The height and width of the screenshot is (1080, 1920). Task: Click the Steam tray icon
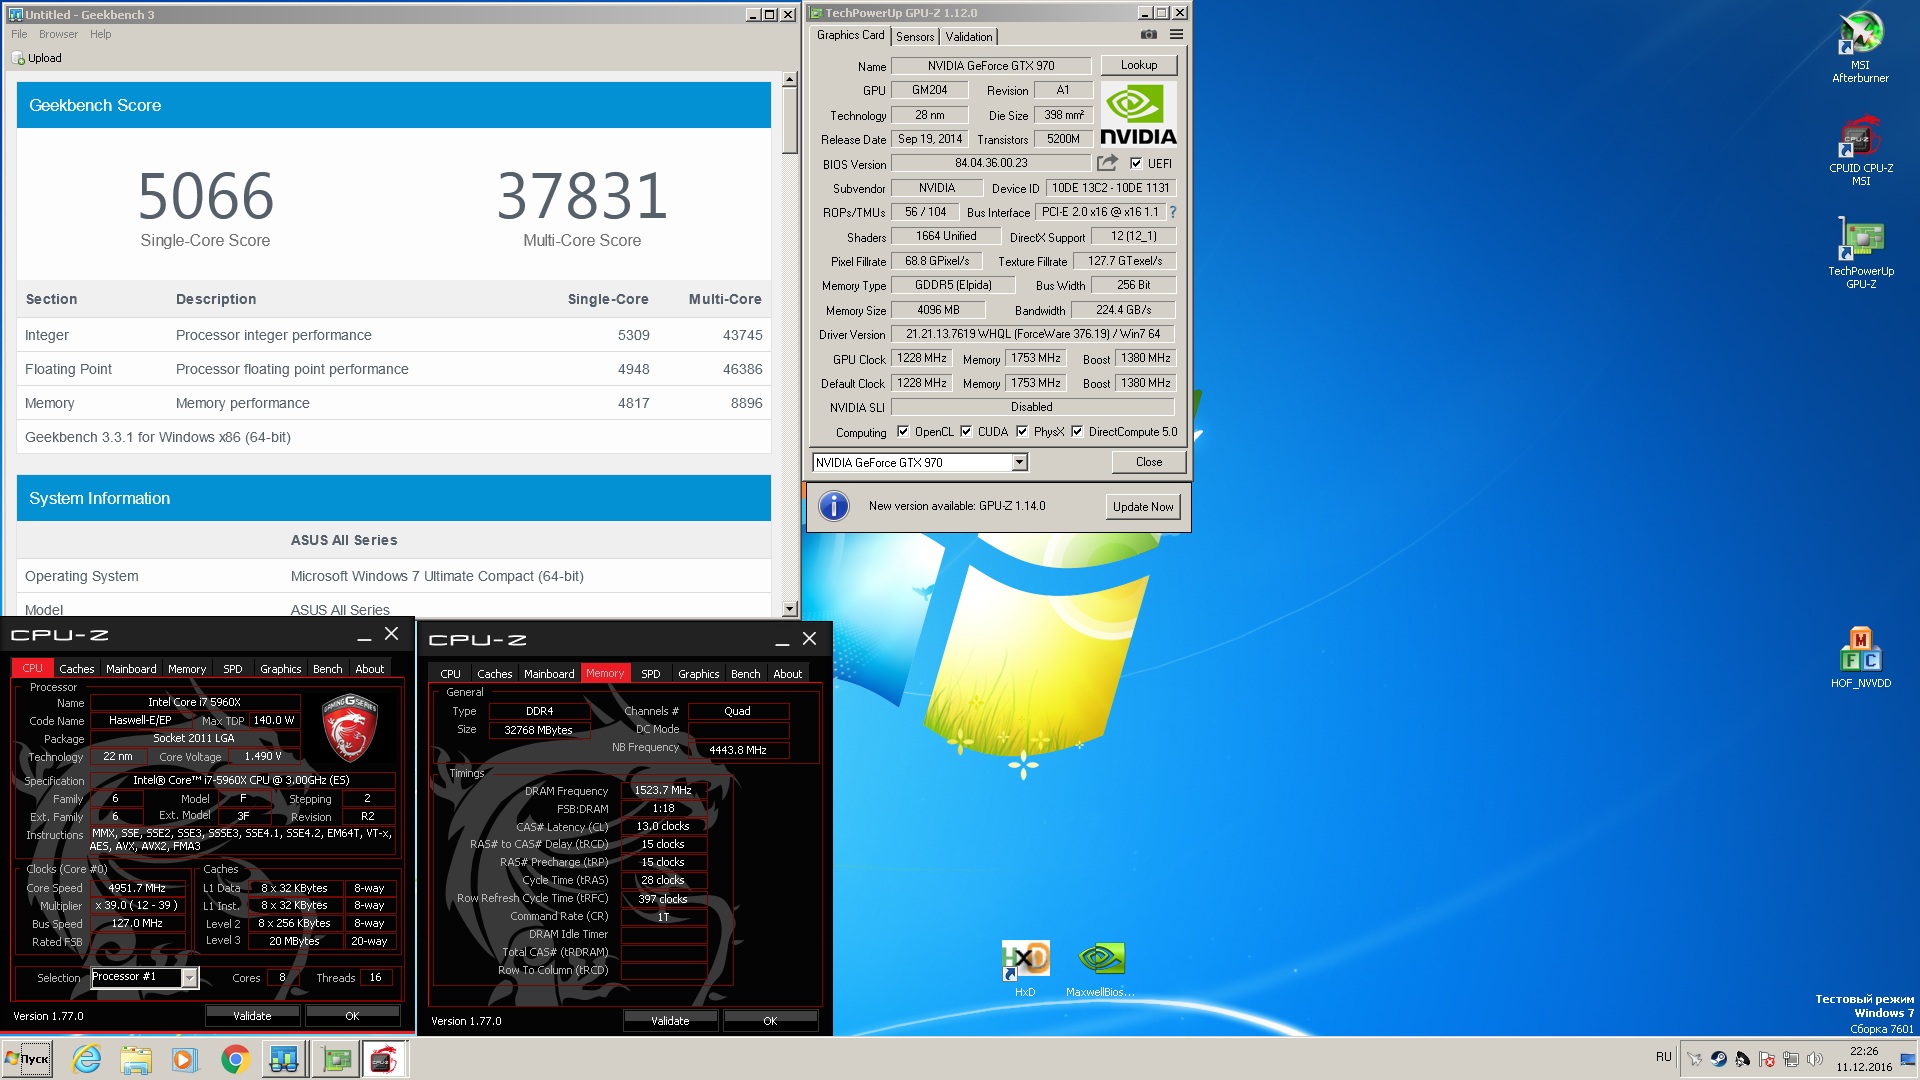coord(1719,1059)
